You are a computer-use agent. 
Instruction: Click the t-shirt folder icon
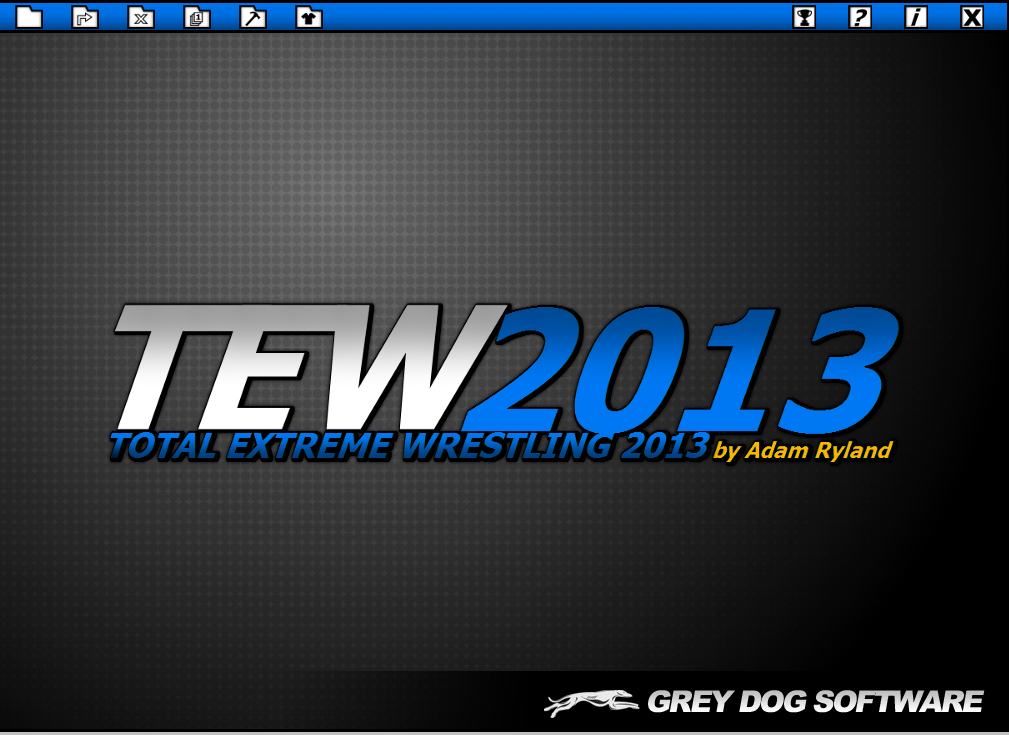[309, 17]
